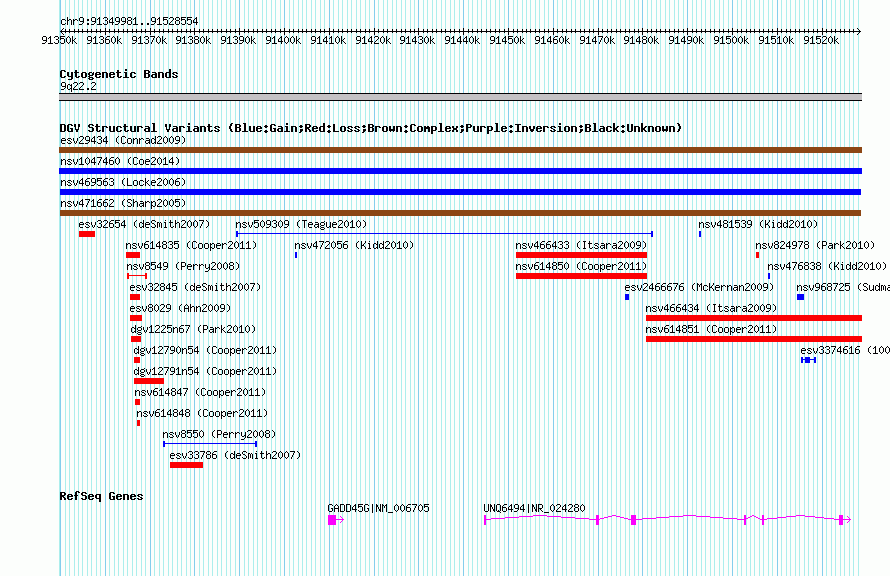The width and height of the screenshot is (890, 576).
Task: Click the dgv12791n54 red loss bar
Action: point(148,381)
